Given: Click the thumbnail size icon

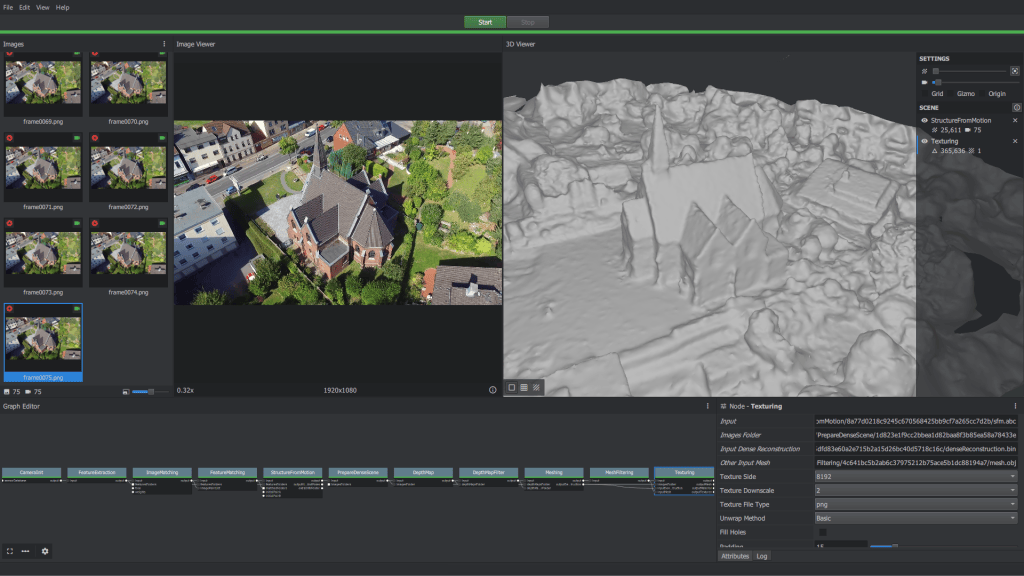Looking at the screenshot, I should (x=125, y=392).
